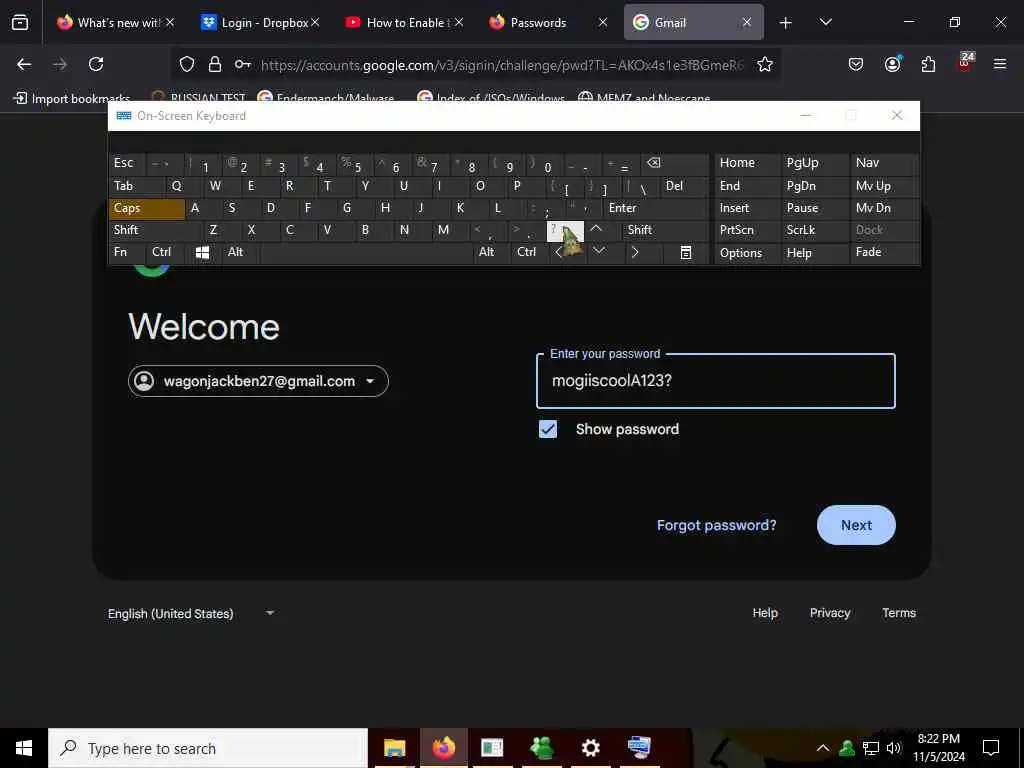Screen dimensions: 1024x768
Task: Expand the wagonjackben27@gmail.com account switcher
Action: click(258, 381)
